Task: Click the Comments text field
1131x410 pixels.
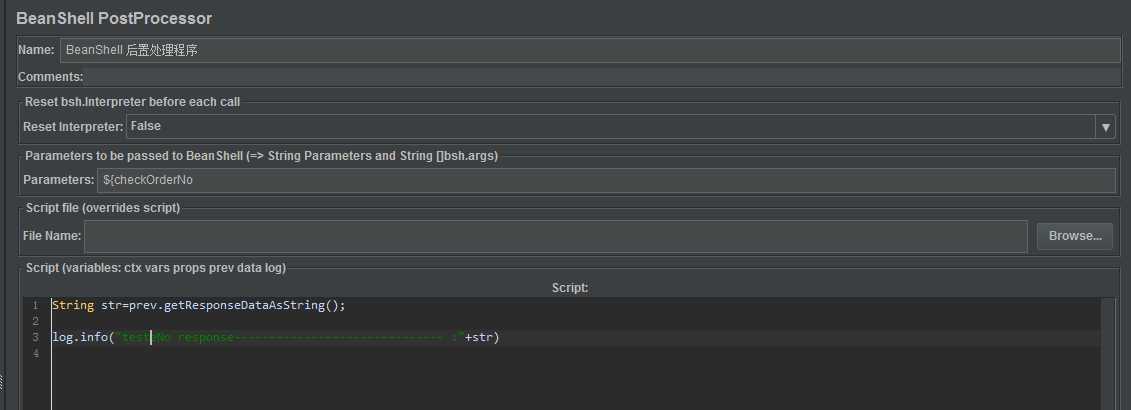Action: pyautogui.click(x=600, y=77)
